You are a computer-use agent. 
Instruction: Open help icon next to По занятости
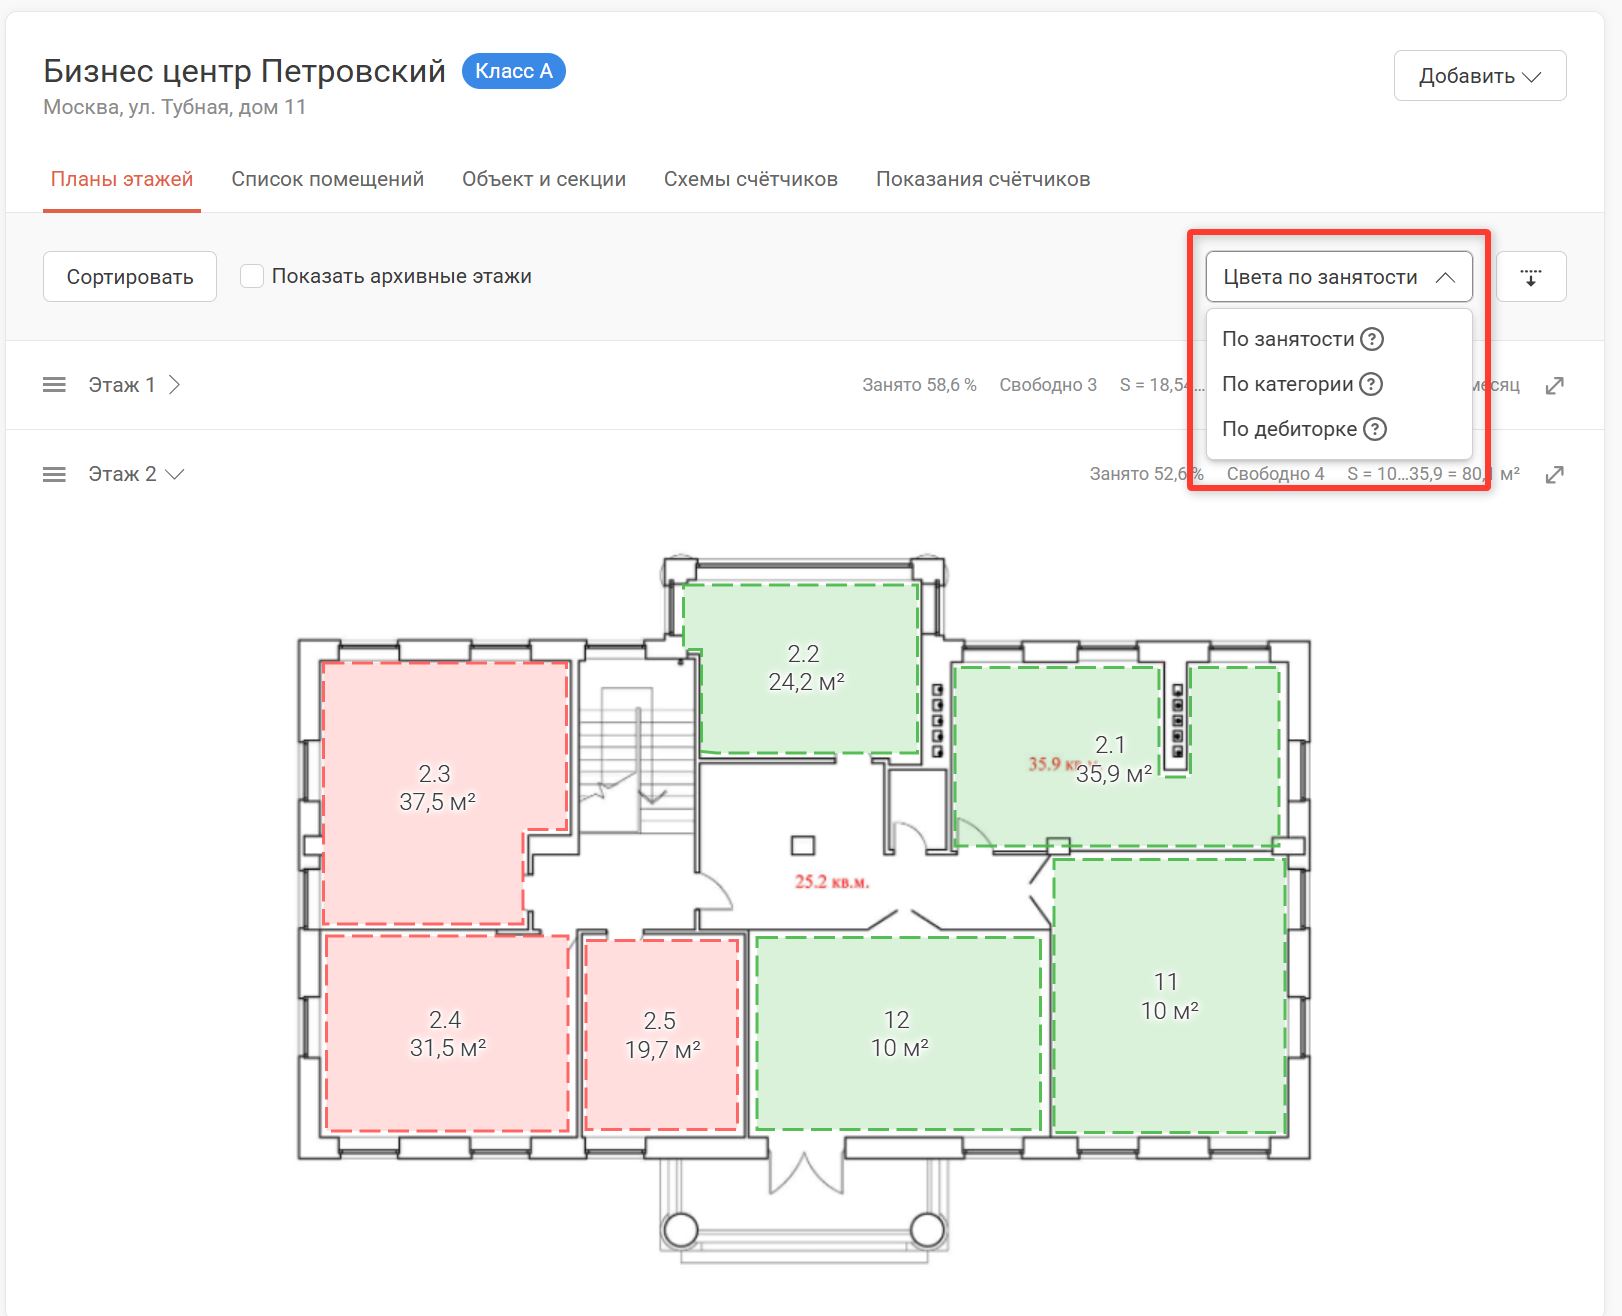1372,339
